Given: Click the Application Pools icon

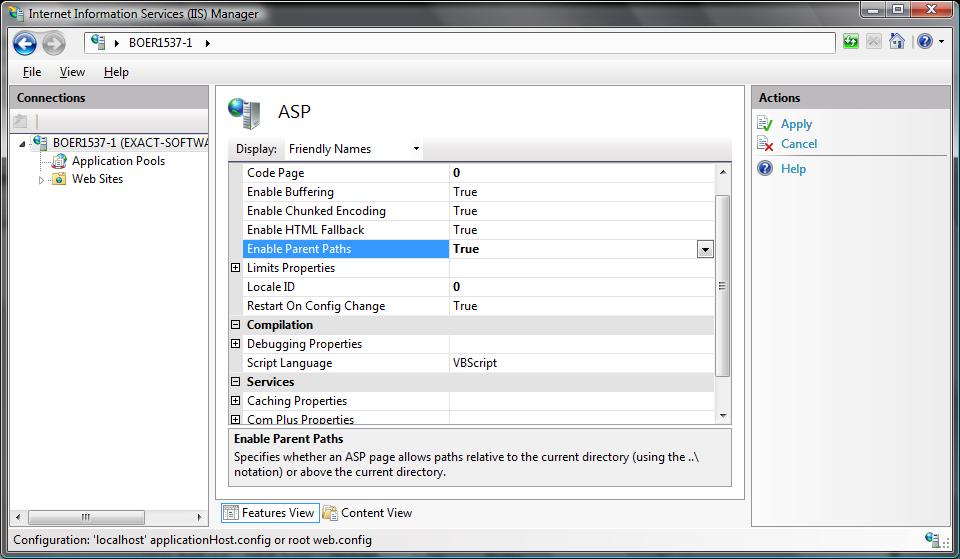Looking at the screenshot, I should (x=59, y=161).
